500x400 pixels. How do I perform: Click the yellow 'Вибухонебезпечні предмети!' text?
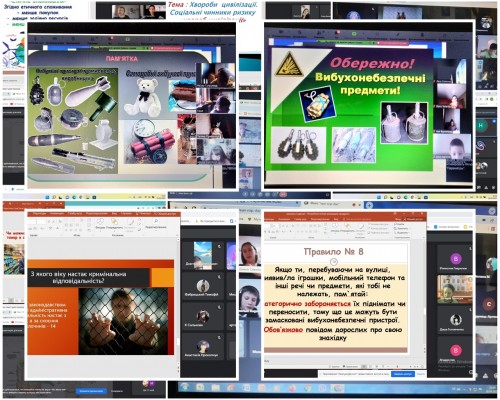tap(370, 83)
